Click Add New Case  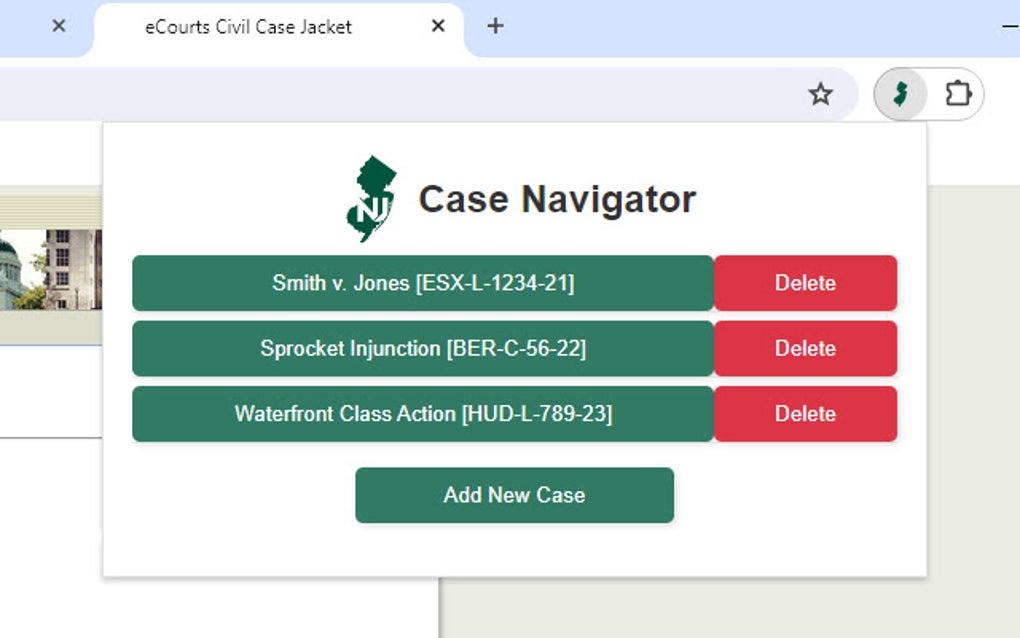point(514,495)
